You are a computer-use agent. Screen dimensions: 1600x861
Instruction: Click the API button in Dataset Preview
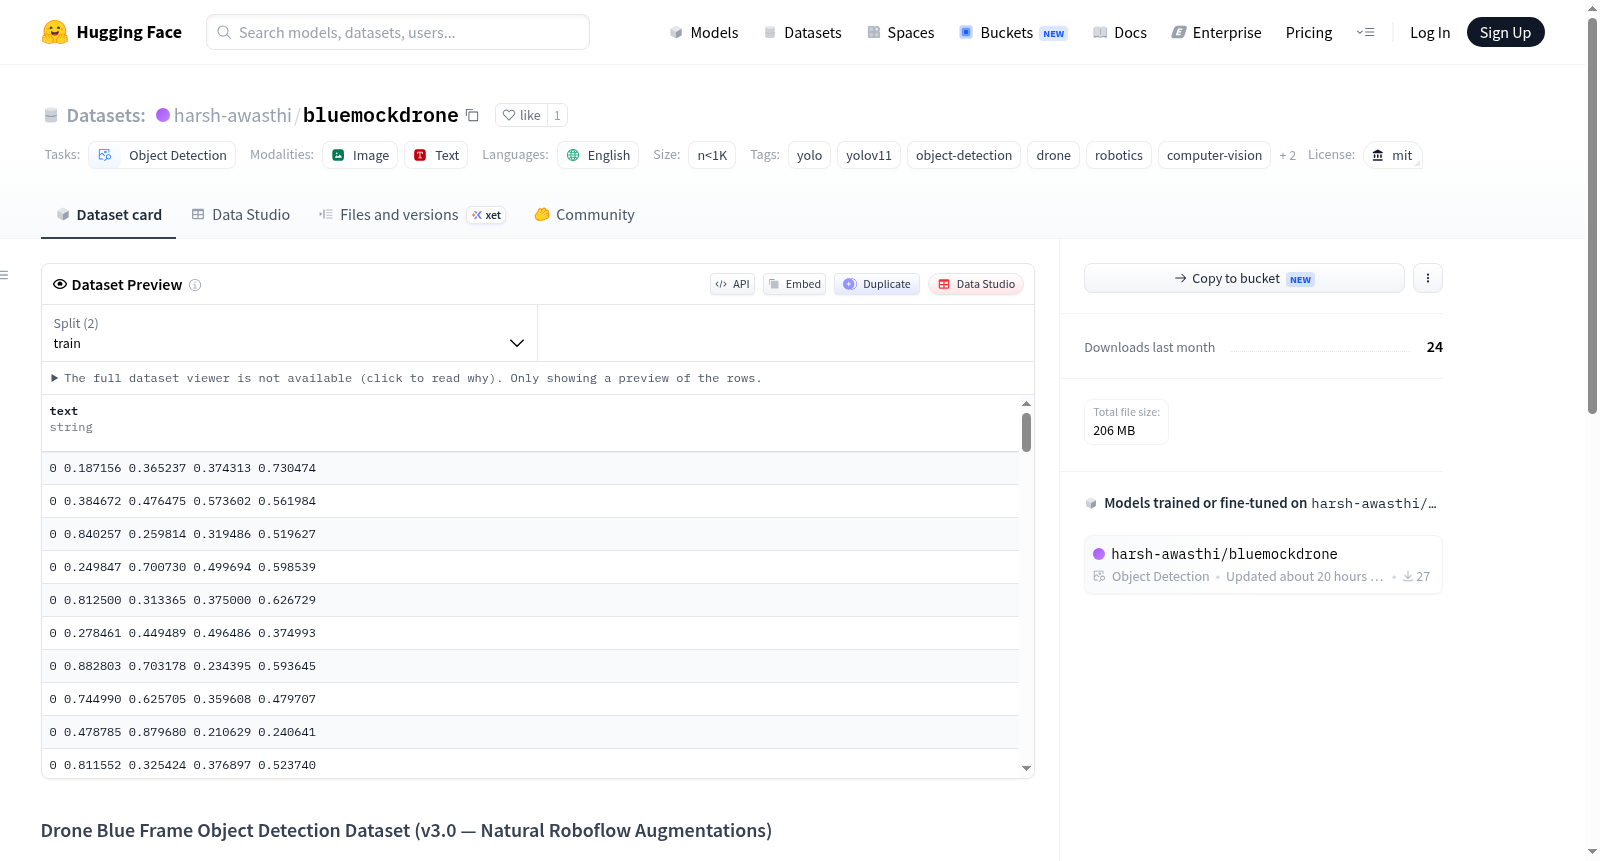click(x=732, y=284)
